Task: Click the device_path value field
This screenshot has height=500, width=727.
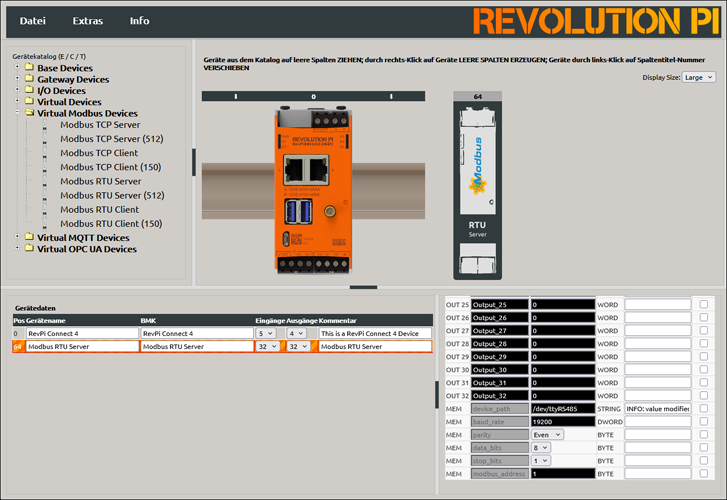Action: coord(563,409)
